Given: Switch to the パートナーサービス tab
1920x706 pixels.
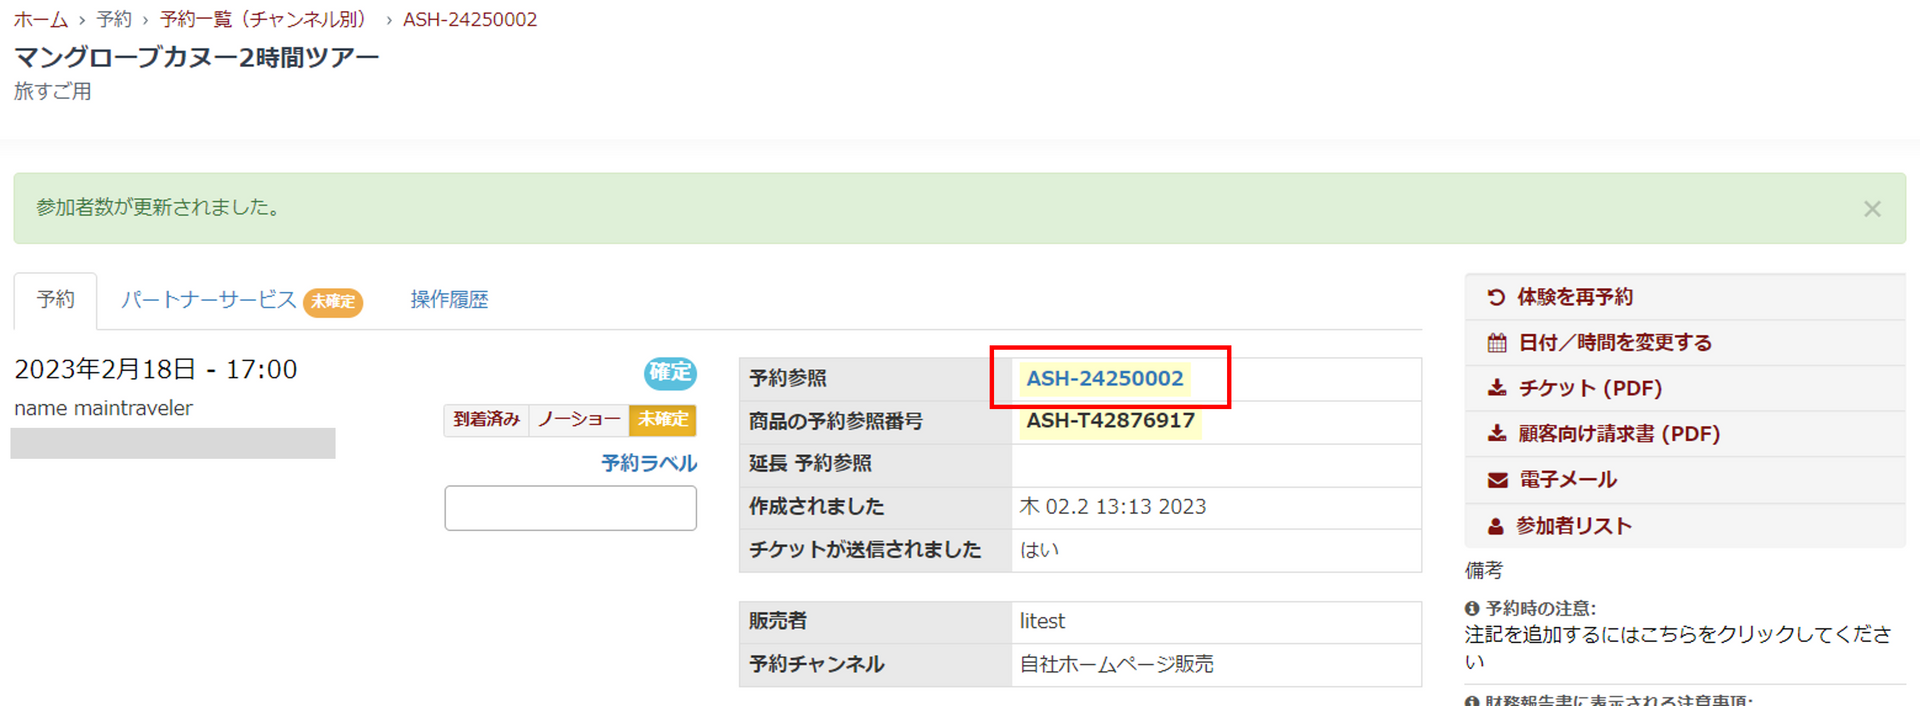Looking at the screenshot, I should coord(209,300).
